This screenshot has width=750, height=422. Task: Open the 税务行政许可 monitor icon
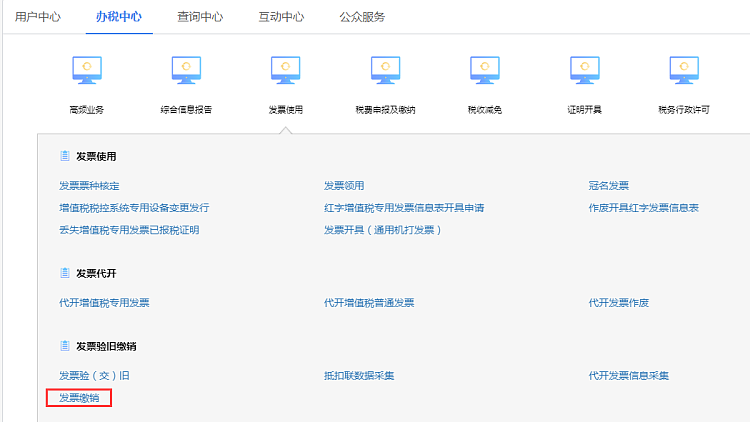point(684,70)
